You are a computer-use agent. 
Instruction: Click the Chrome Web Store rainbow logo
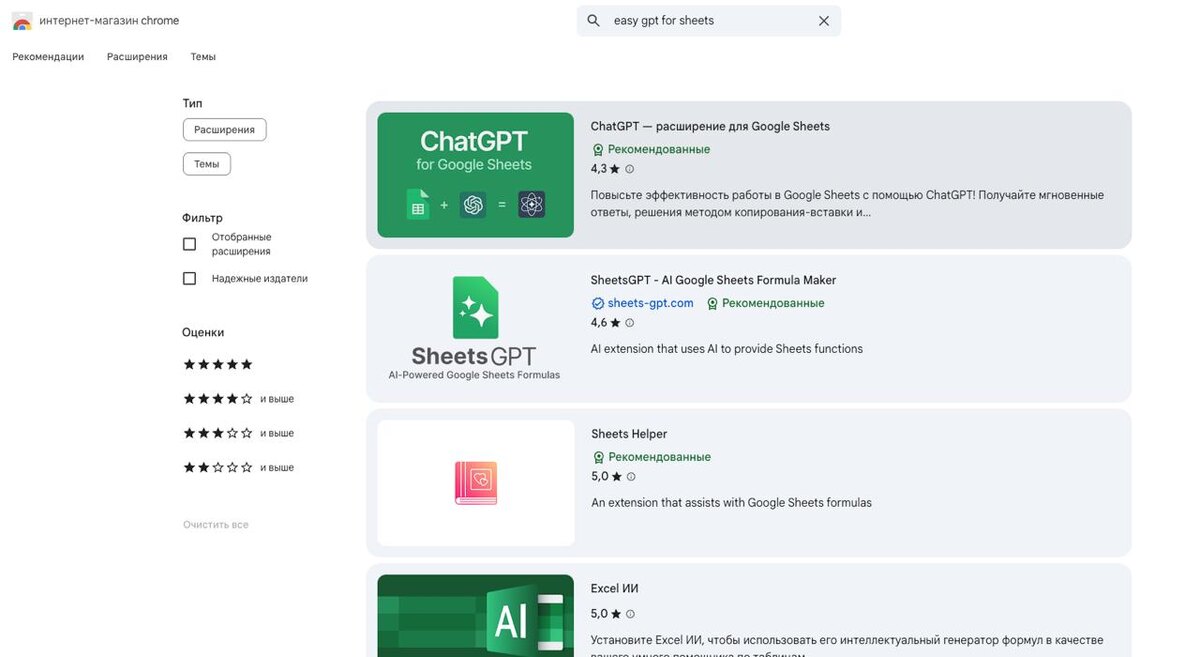coord(22,21)
